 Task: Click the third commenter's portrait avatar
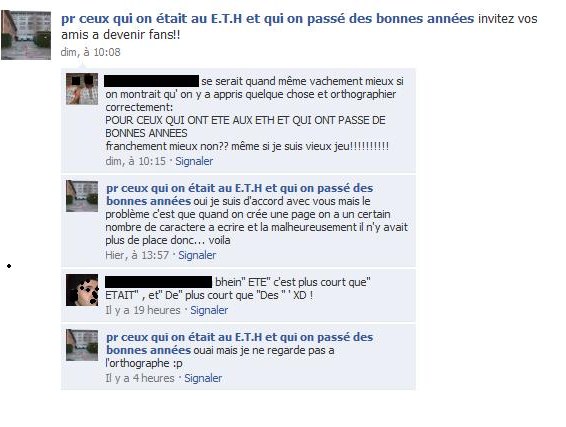pyautogui.click(x=82, y=290)
